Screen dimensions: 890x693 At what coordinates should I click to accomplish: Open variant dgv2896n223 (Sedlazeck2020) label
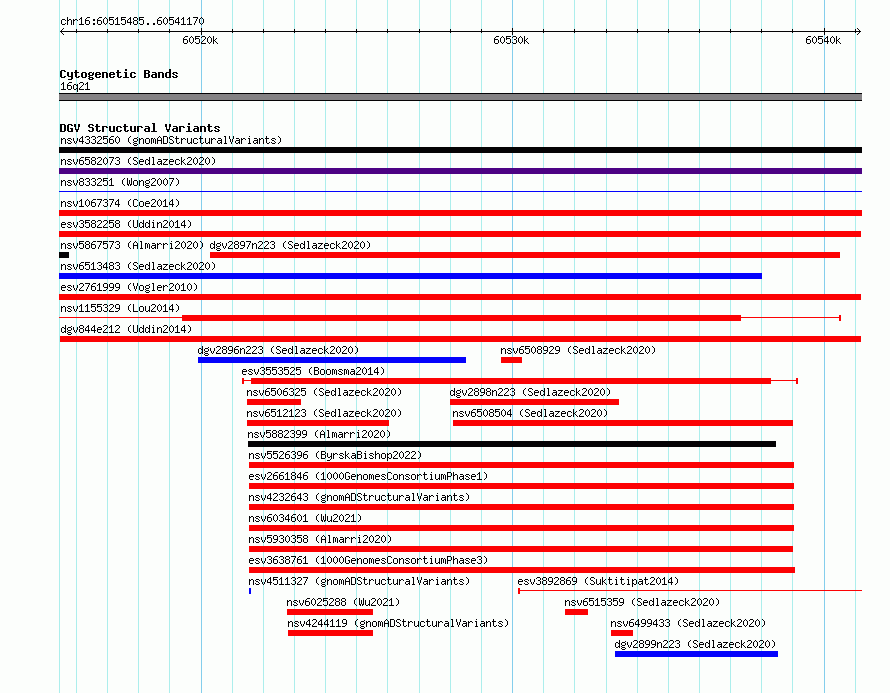click(278, 350)
